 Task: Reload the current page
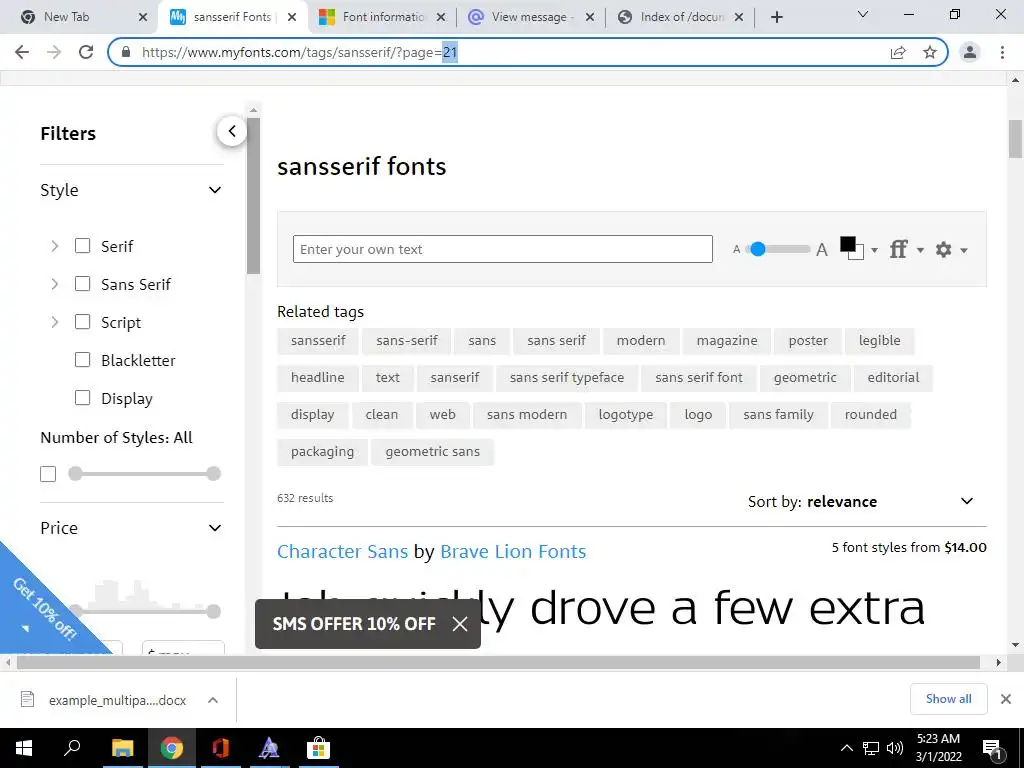[x=86, y=52]
